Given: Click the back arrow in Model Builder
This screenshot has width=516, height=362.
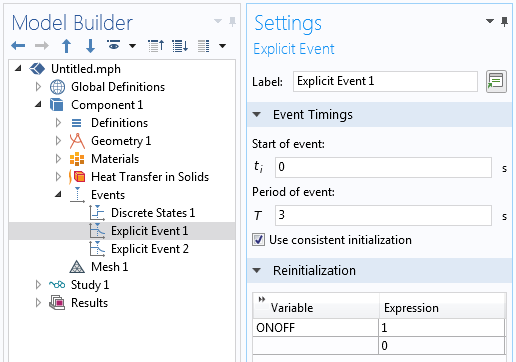Looking at the screenshot, I should point(18,45).
